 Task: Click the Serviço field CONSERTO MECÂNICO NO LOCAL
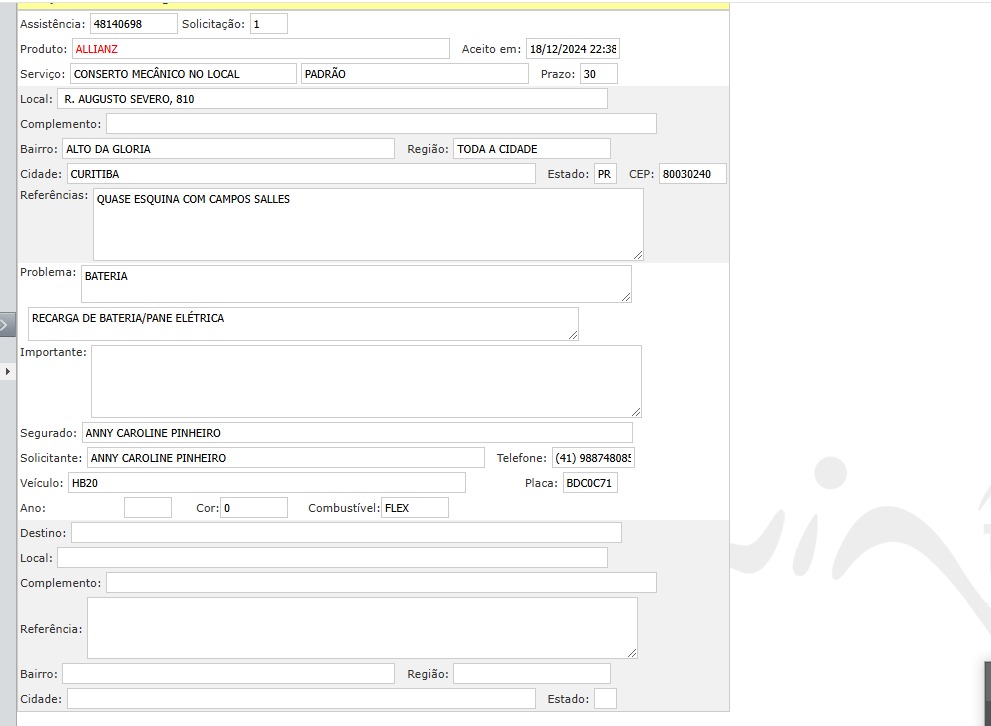tap(183, 74)
